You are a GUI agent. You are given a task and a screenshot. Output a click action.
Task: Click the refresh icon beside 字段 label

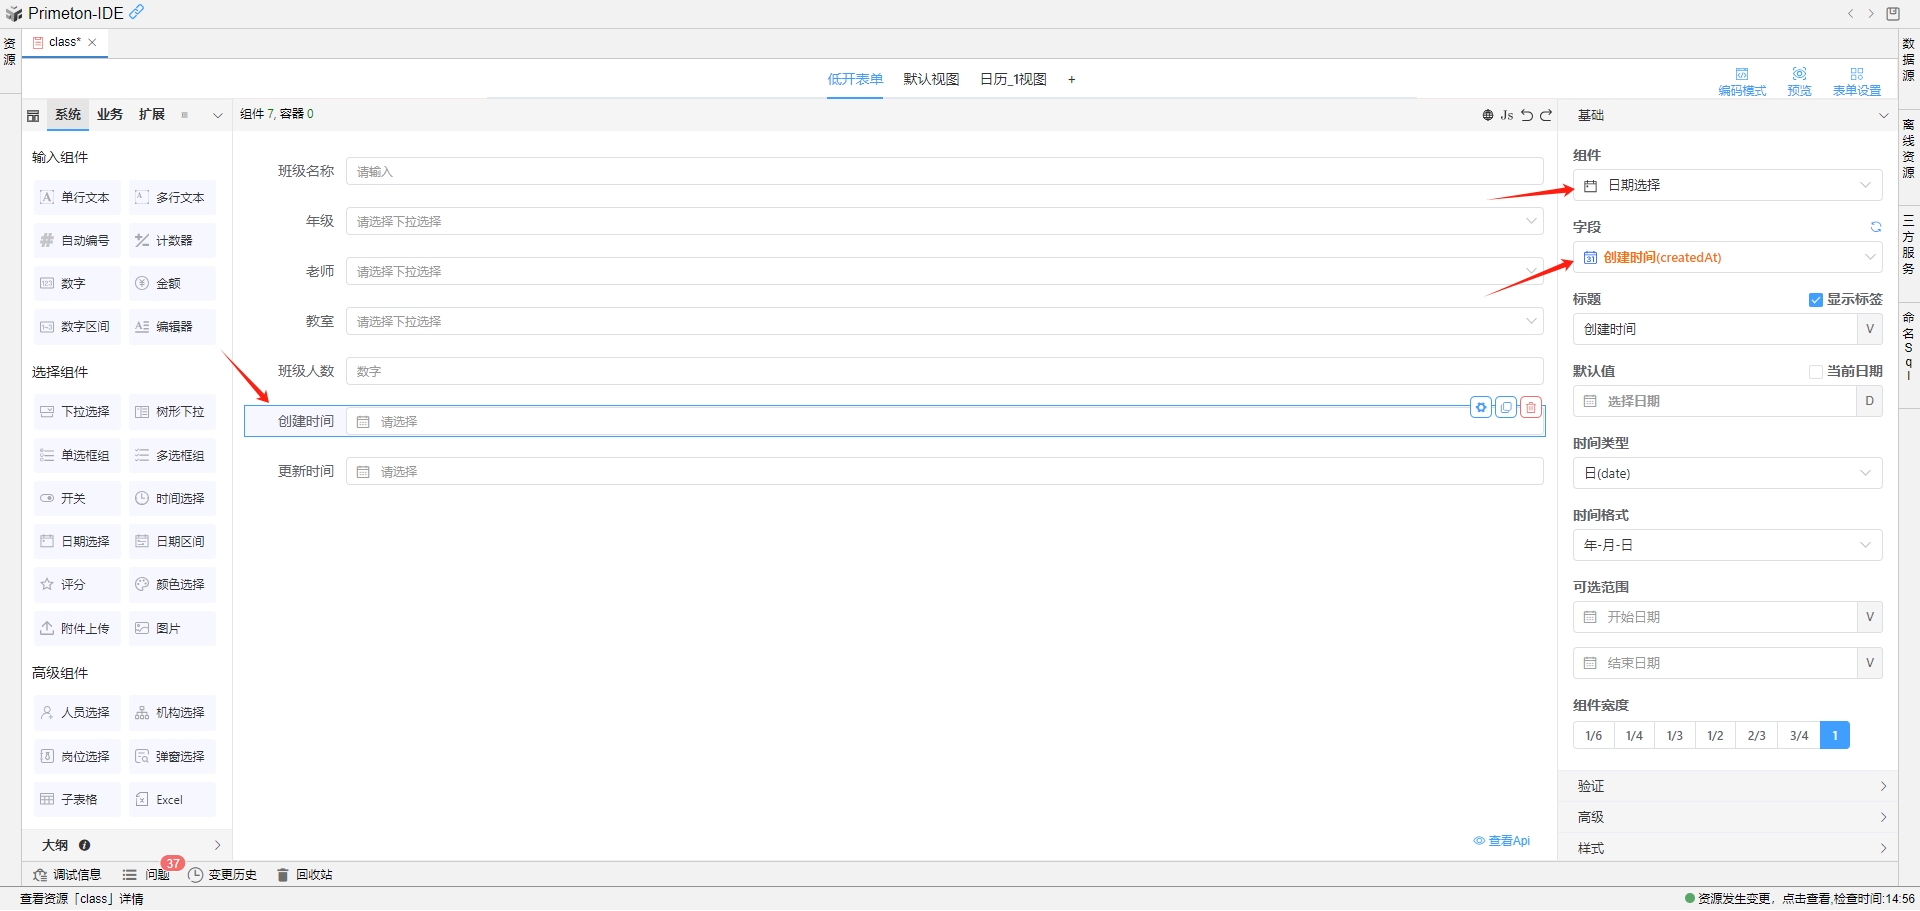point(1875,226)
